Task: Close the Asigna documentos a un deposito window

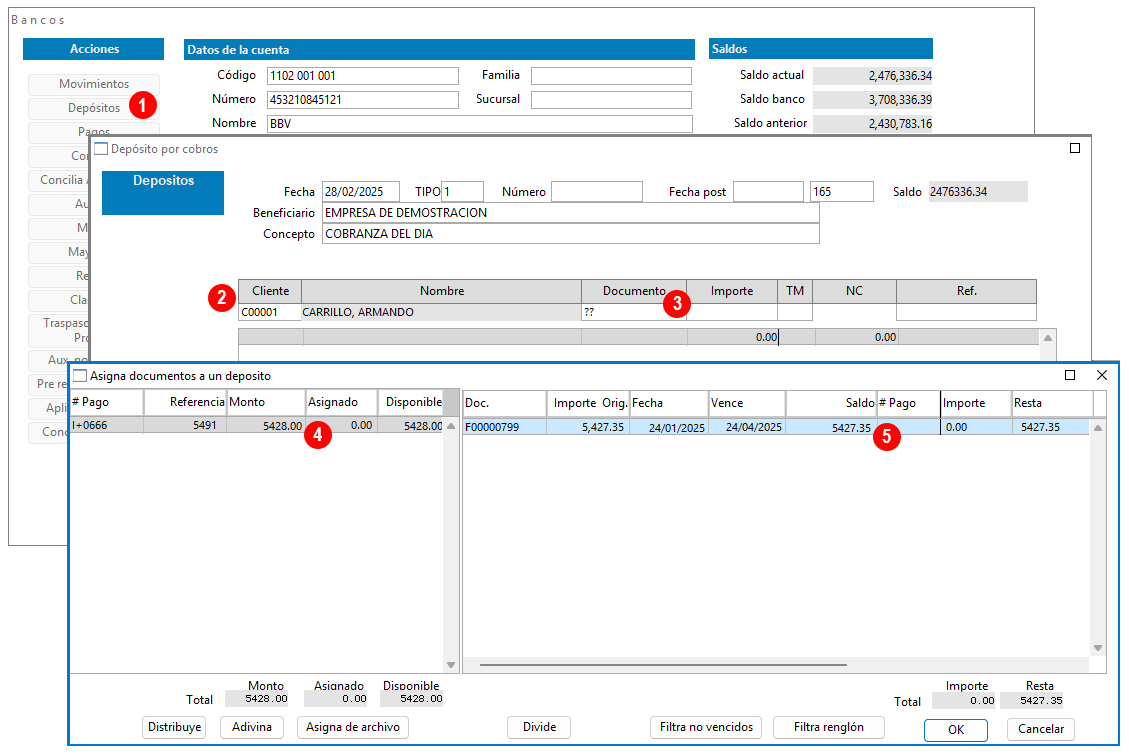Action: pos(1102,375)
